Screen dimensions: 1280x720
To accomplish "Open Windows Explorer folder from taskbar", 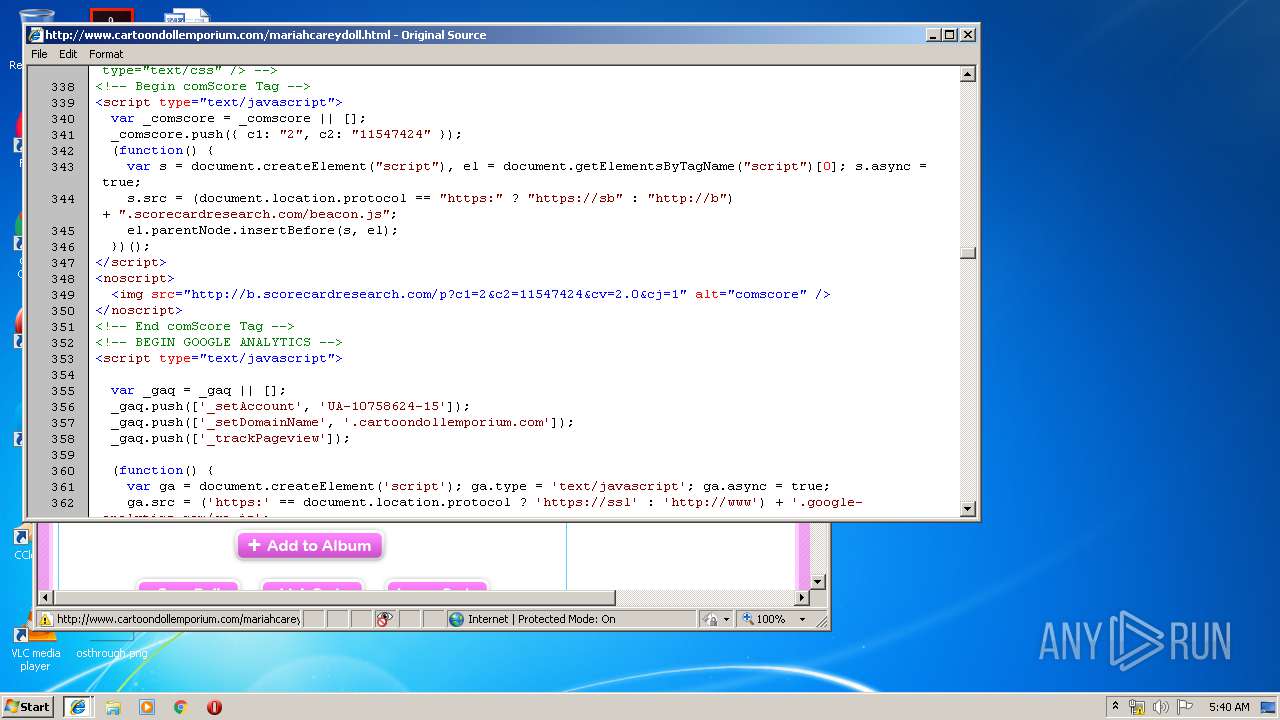I will [x=113, y=707].
